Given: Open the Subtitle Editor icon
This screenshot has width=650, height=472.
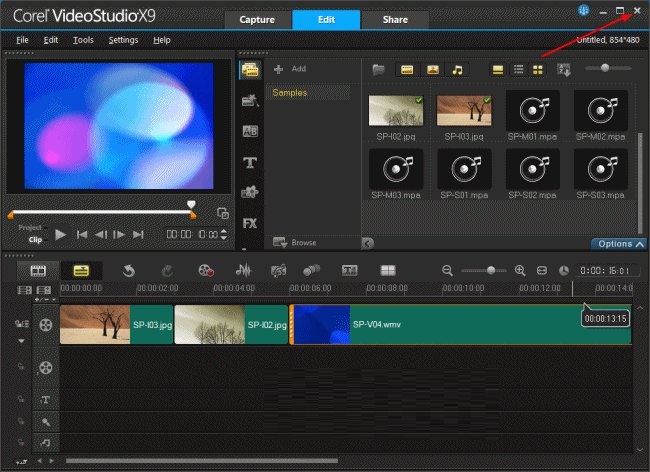Looking at the screenshot, I should pos(349,271).
